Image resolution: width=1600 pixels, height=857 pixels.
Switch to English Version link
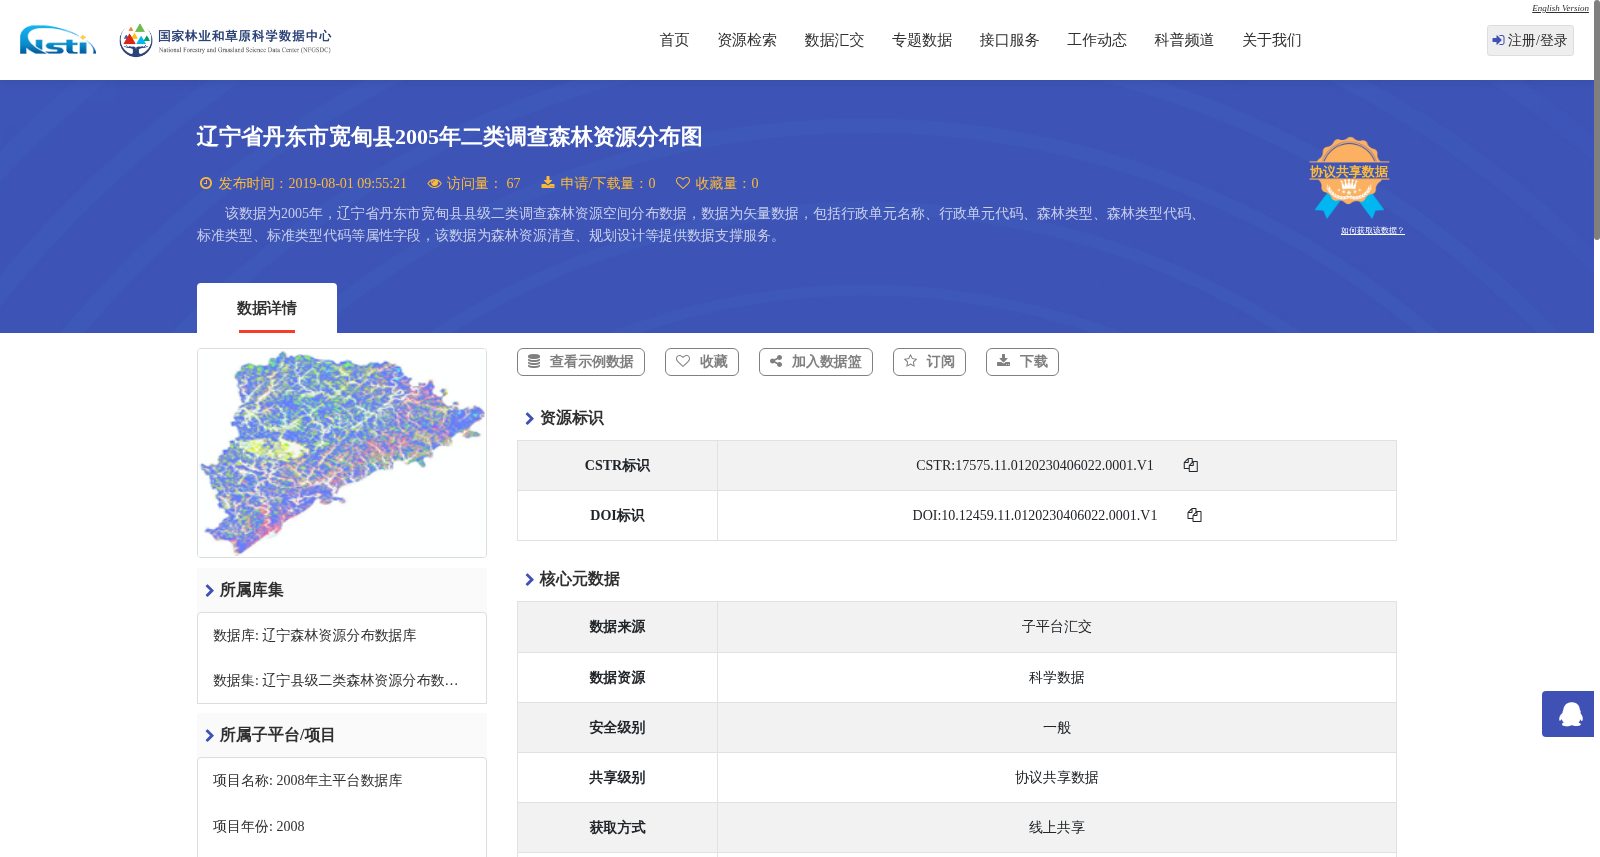[1560, 8]
